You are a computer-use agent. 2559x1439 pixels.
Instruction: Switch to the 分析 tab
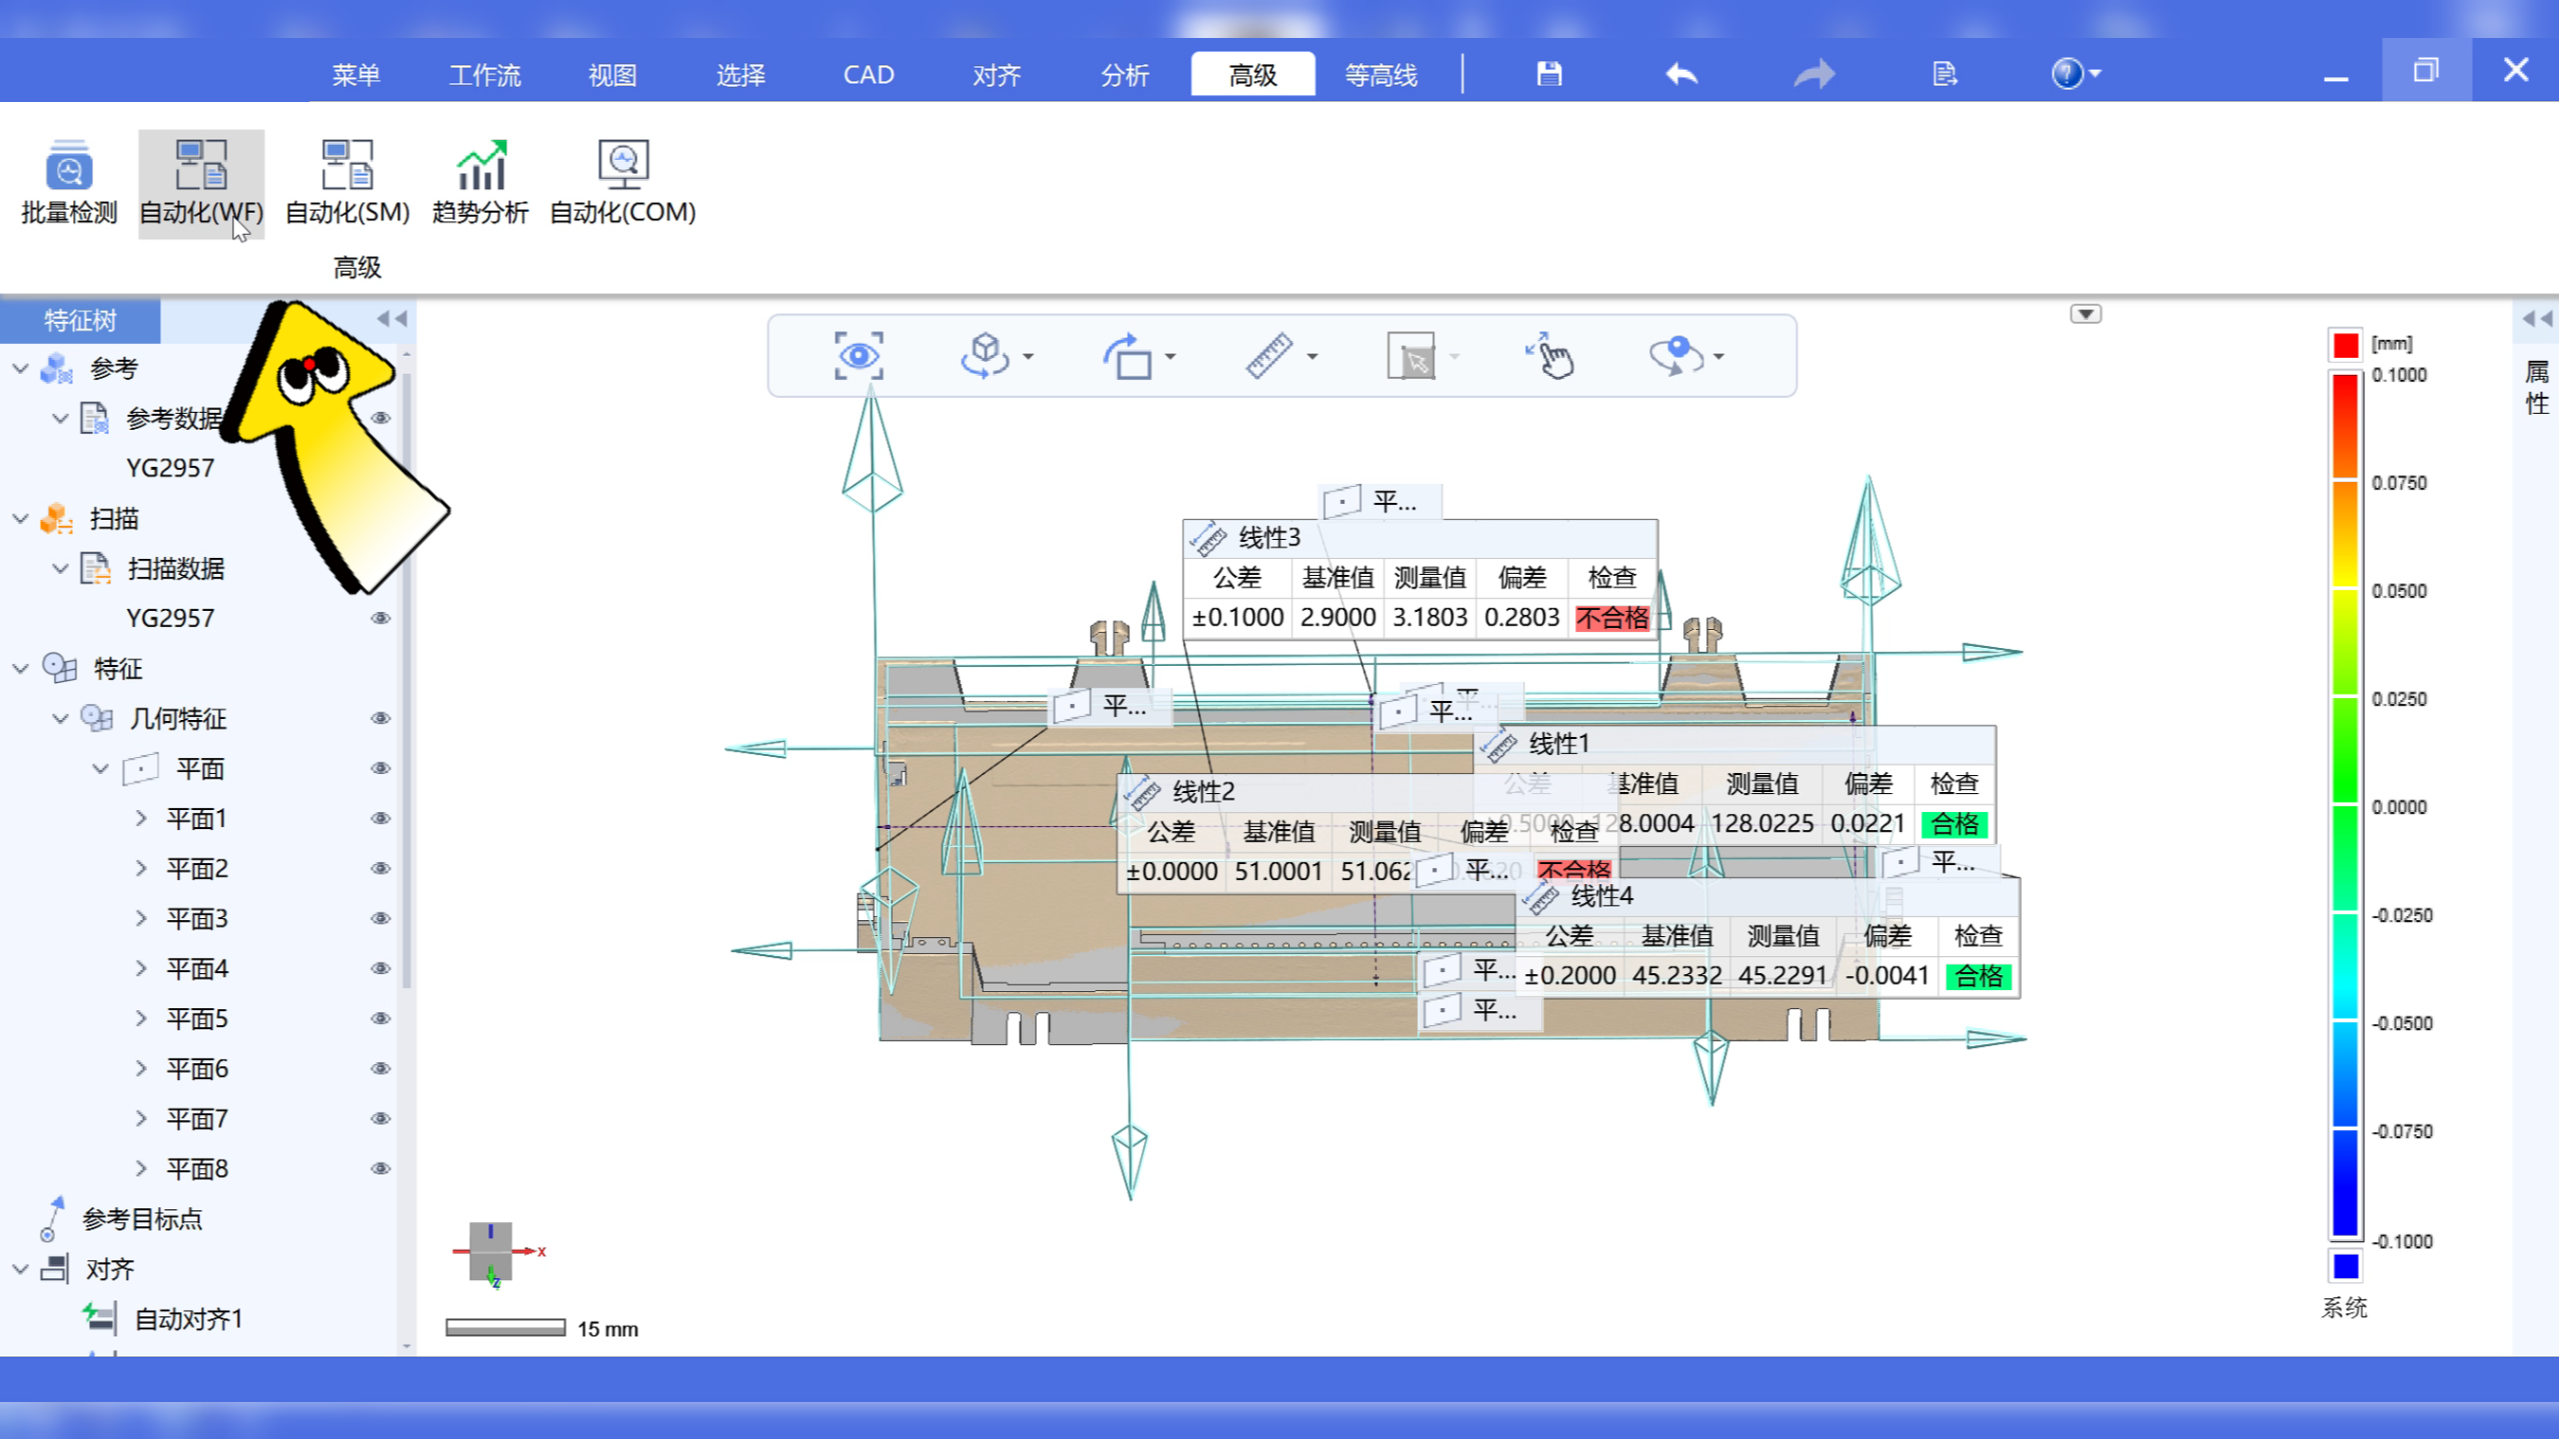(x=1124, y=75)
